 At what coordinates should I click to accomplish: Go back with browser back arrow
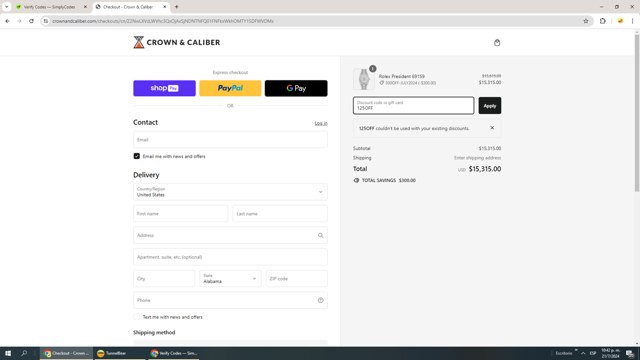(x=7, y=21)
